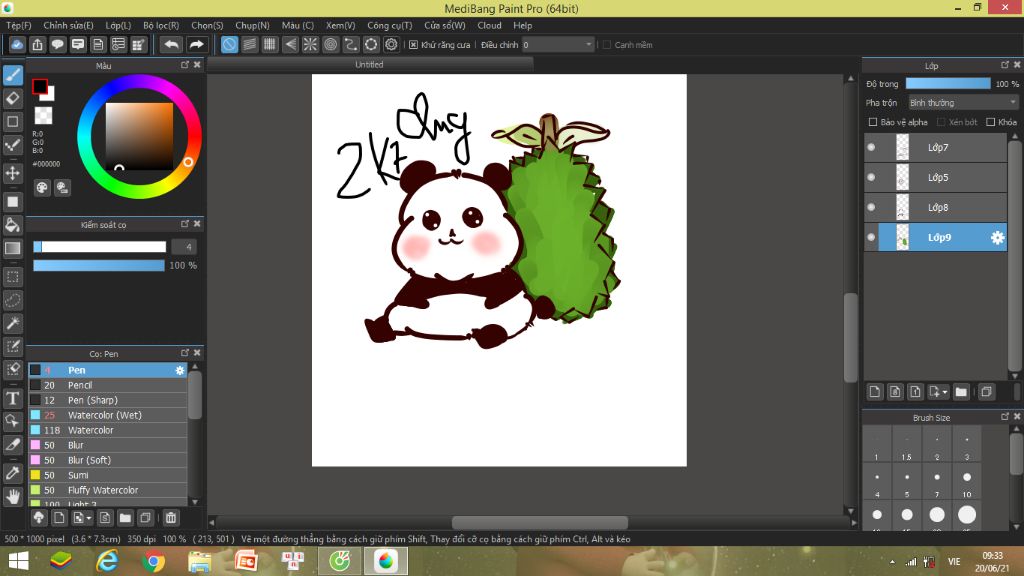Choose the Sumi brush

pos(108,475)
